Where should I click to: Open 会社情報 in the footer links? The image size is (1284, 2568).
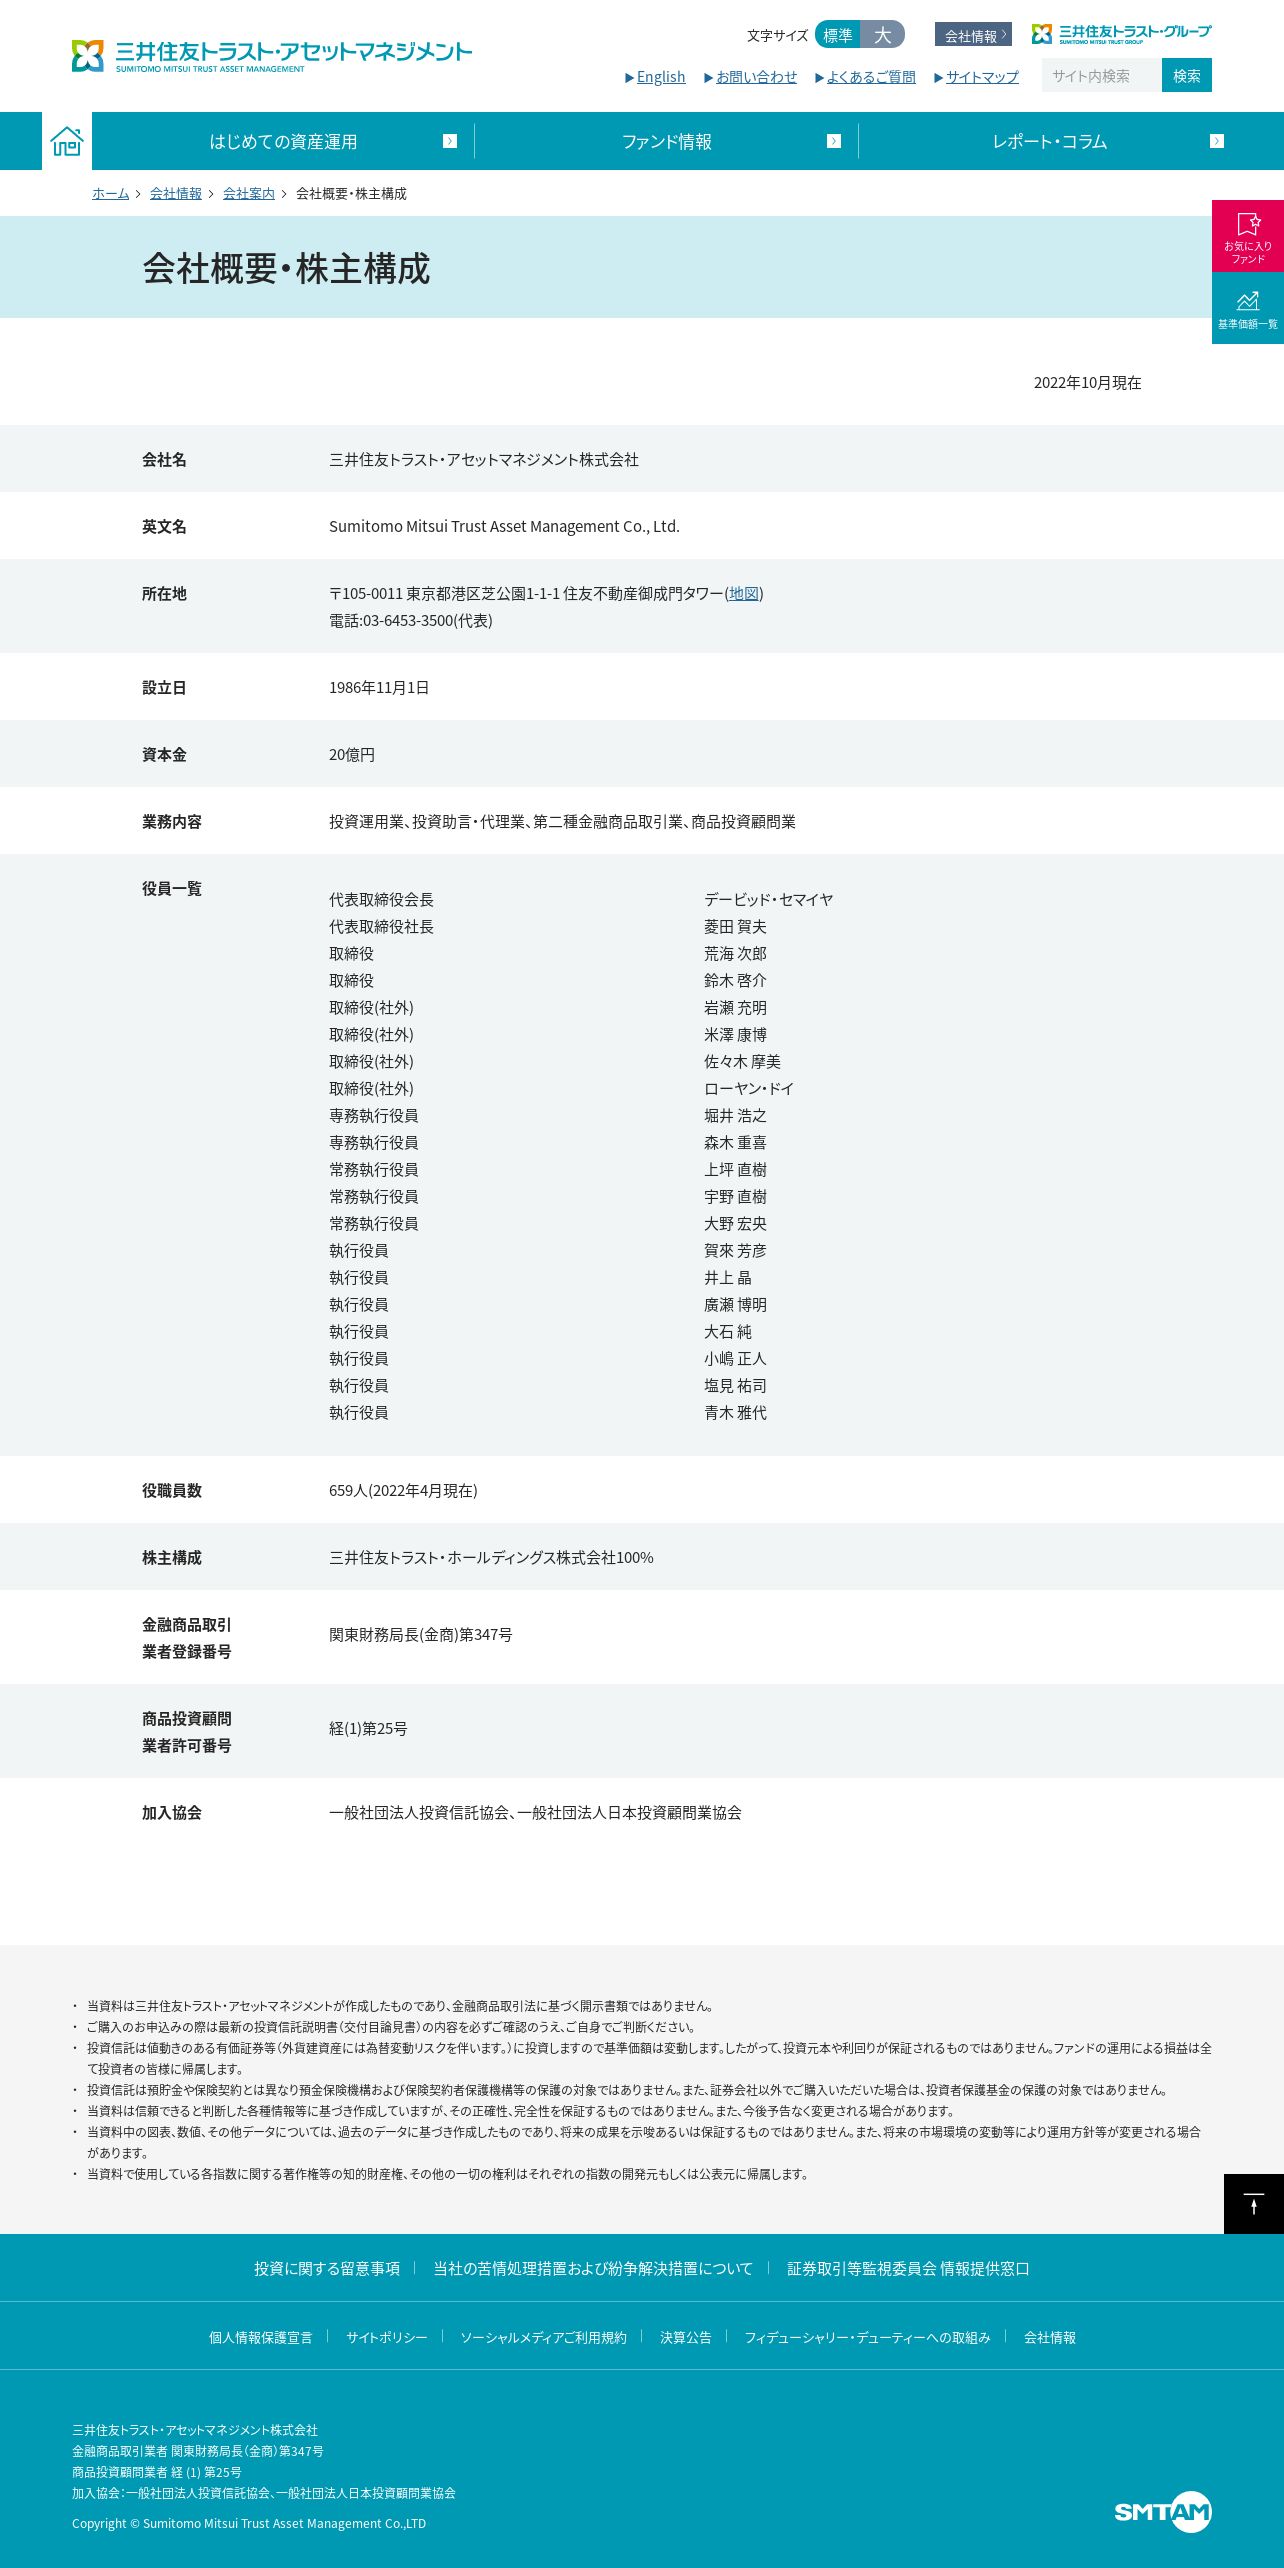click(x=1050, y=2337)
